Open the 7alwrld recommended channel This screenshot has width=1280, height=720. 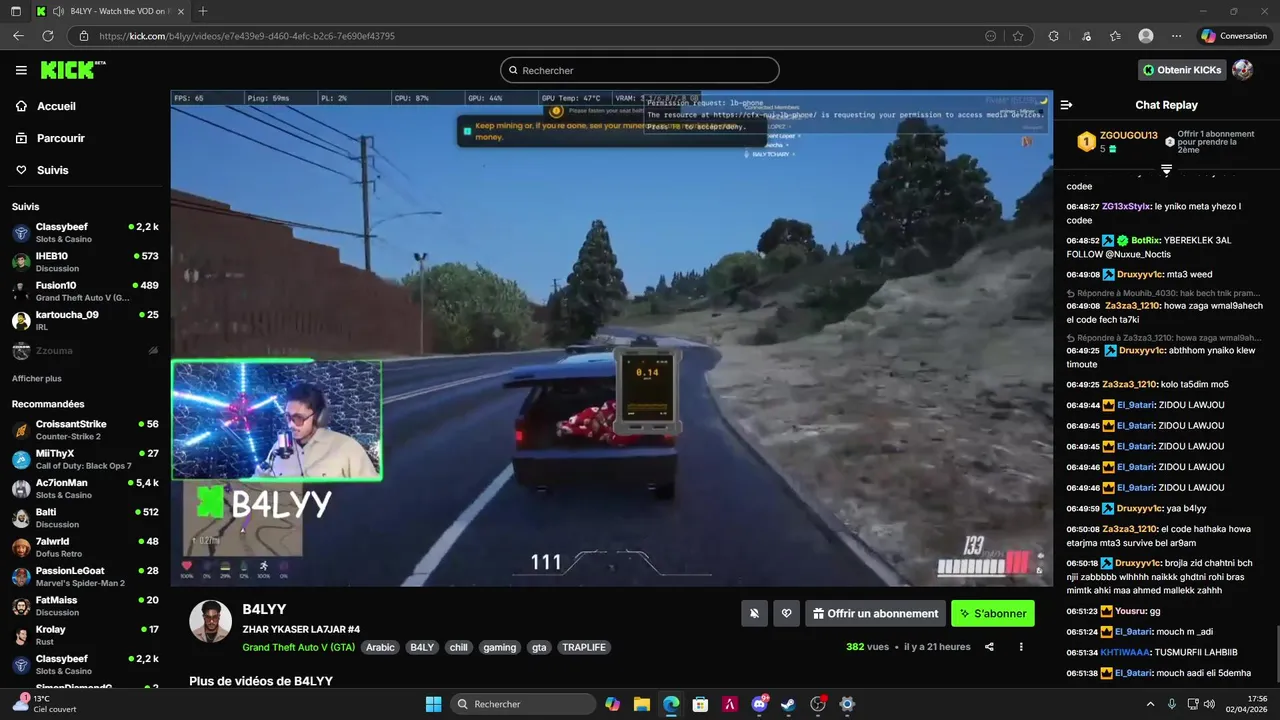[x=85, y=547]
